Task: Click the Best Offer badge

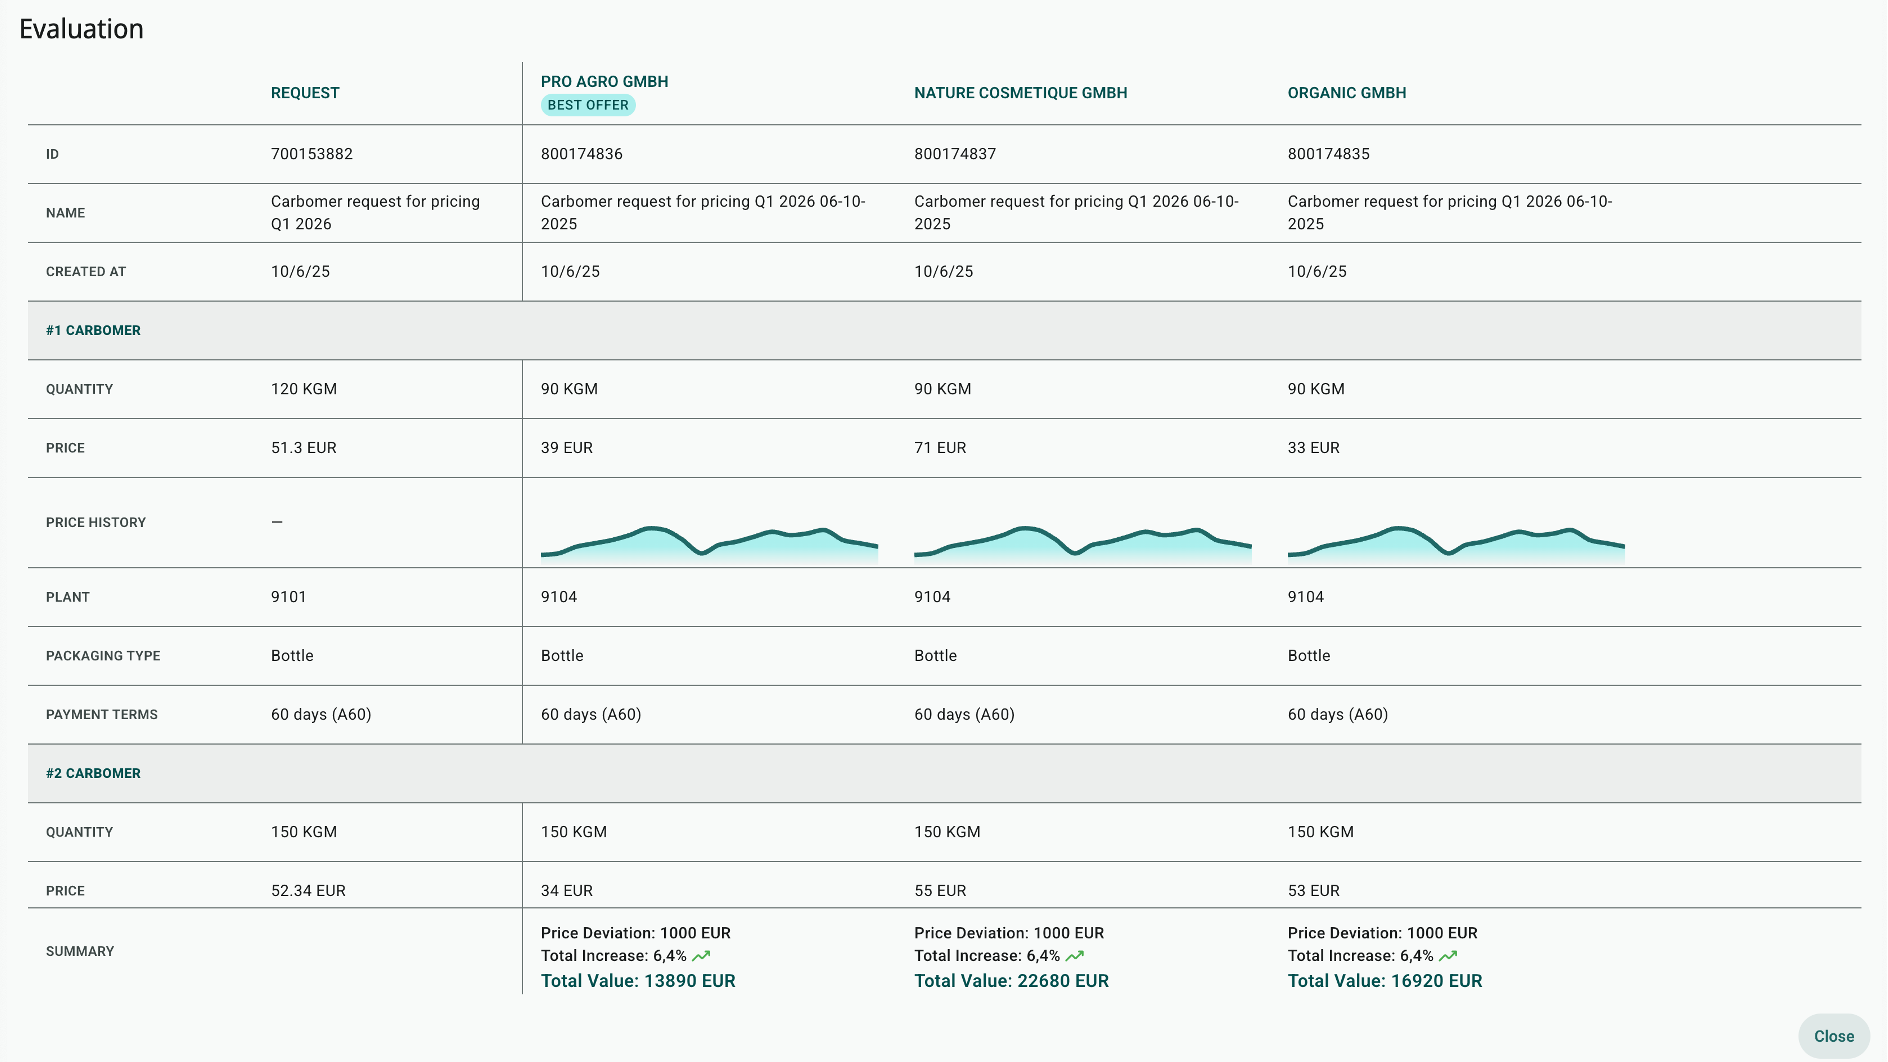Action: pyautogui.click(x=588, y=105)
